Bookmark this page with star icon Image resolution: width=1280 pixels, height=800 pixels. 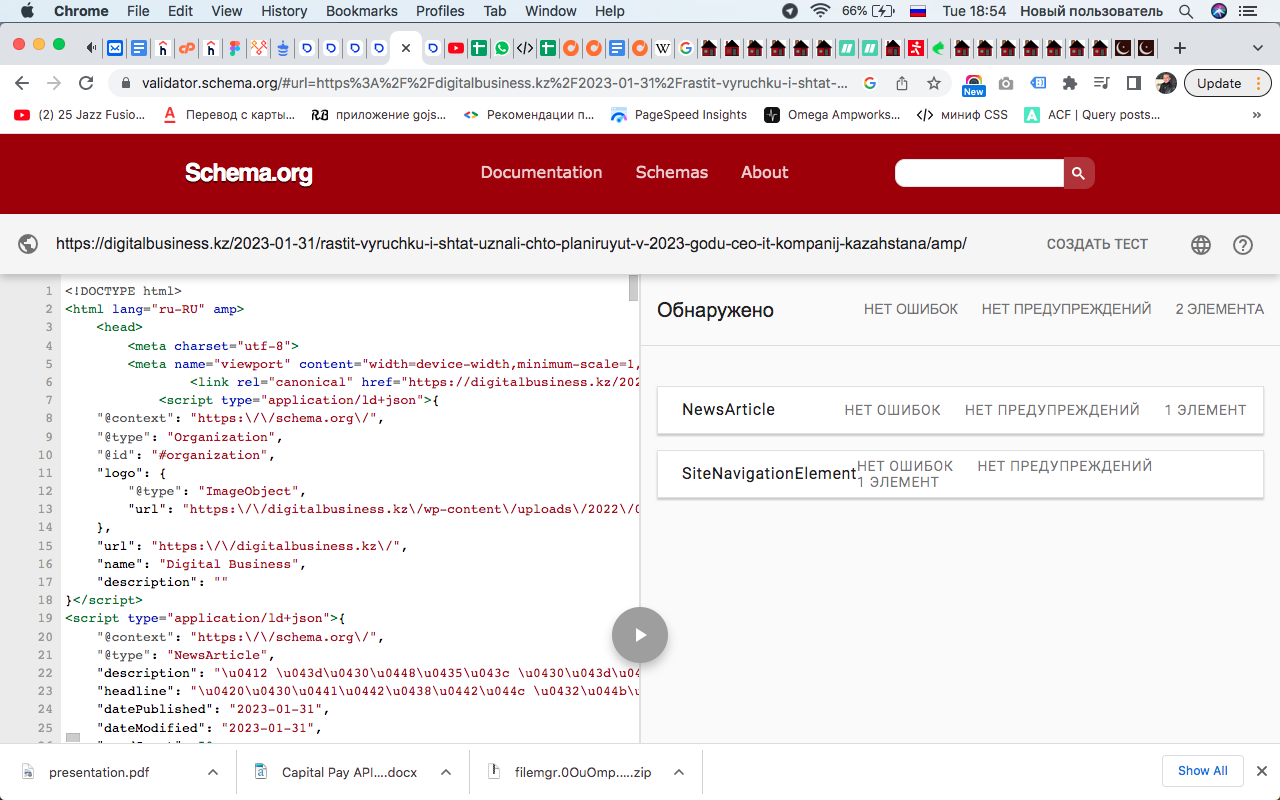934,83
